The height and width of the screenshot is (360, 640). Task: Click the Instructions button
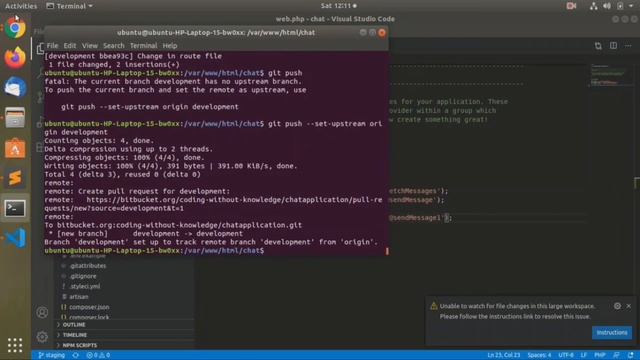point(612,333)
